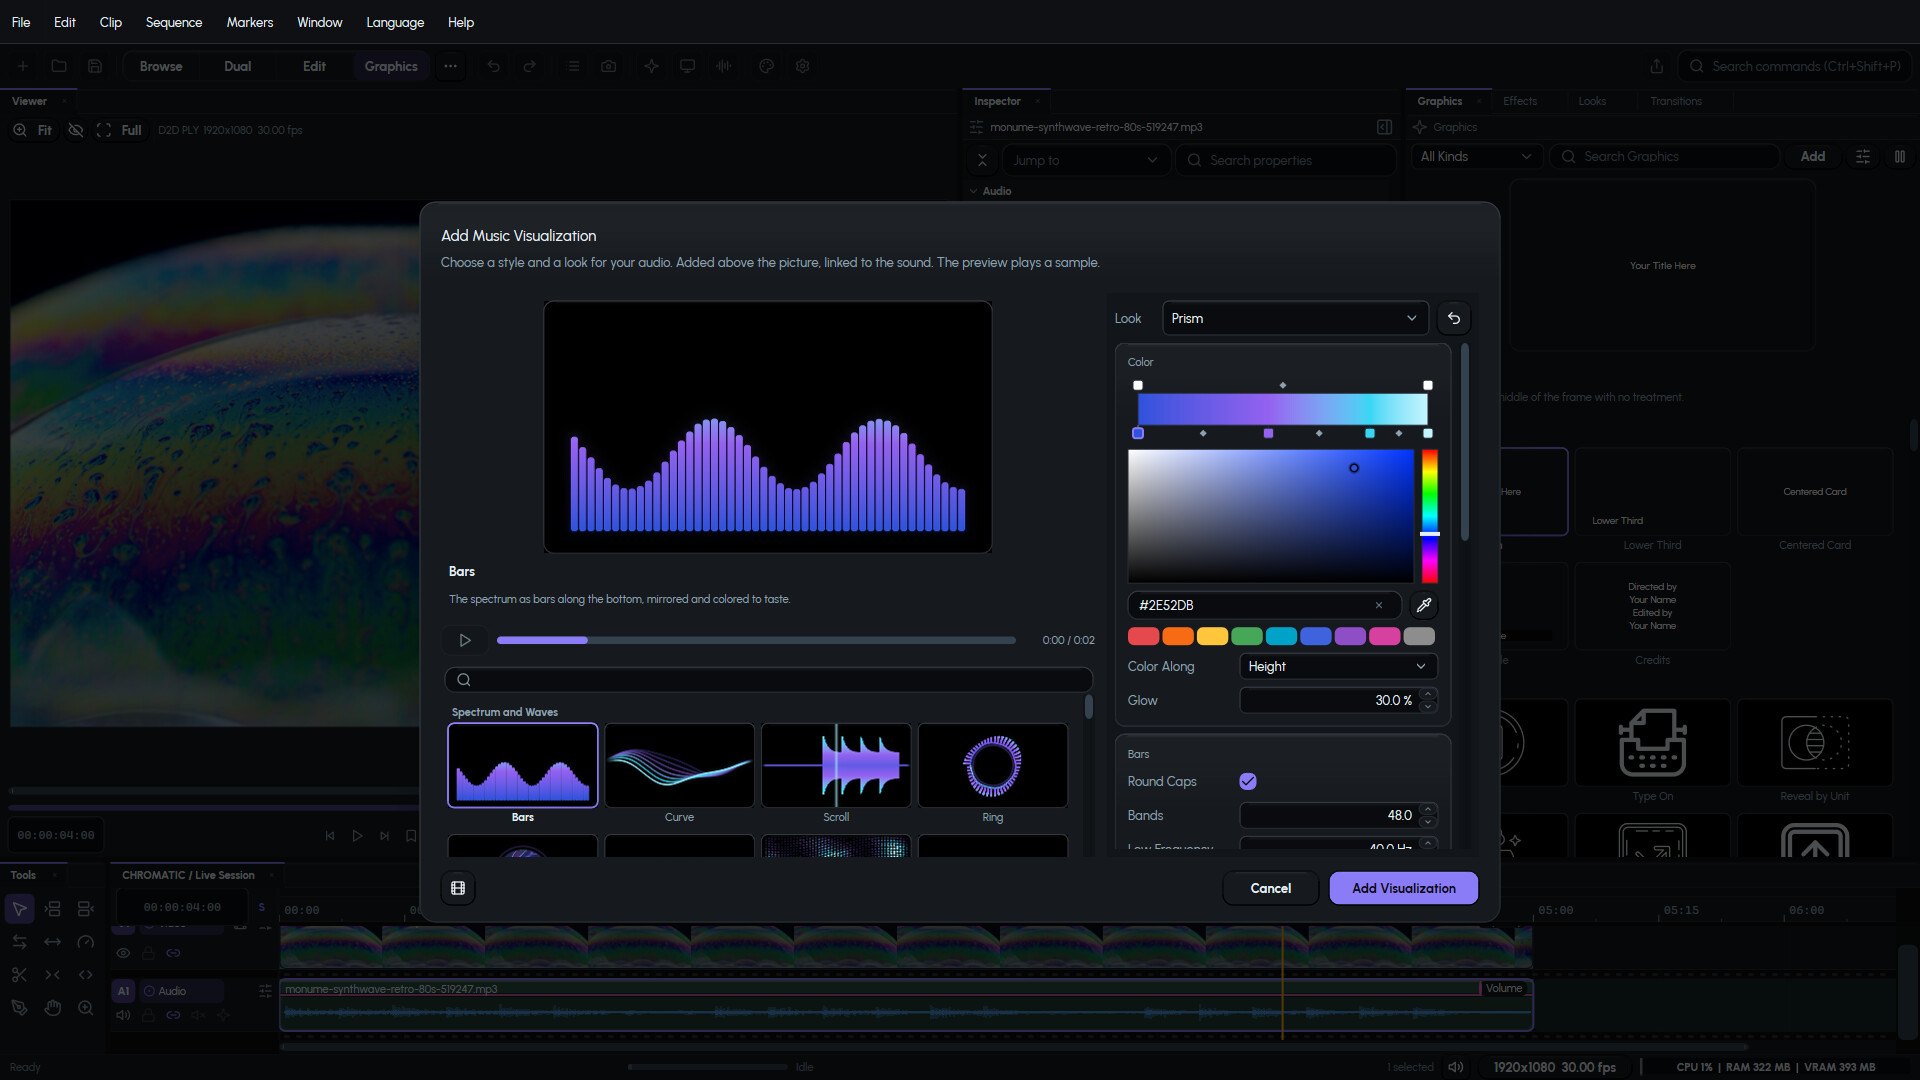
Task: Open settings gear in top toolbar
Action: tap(802, 66)
